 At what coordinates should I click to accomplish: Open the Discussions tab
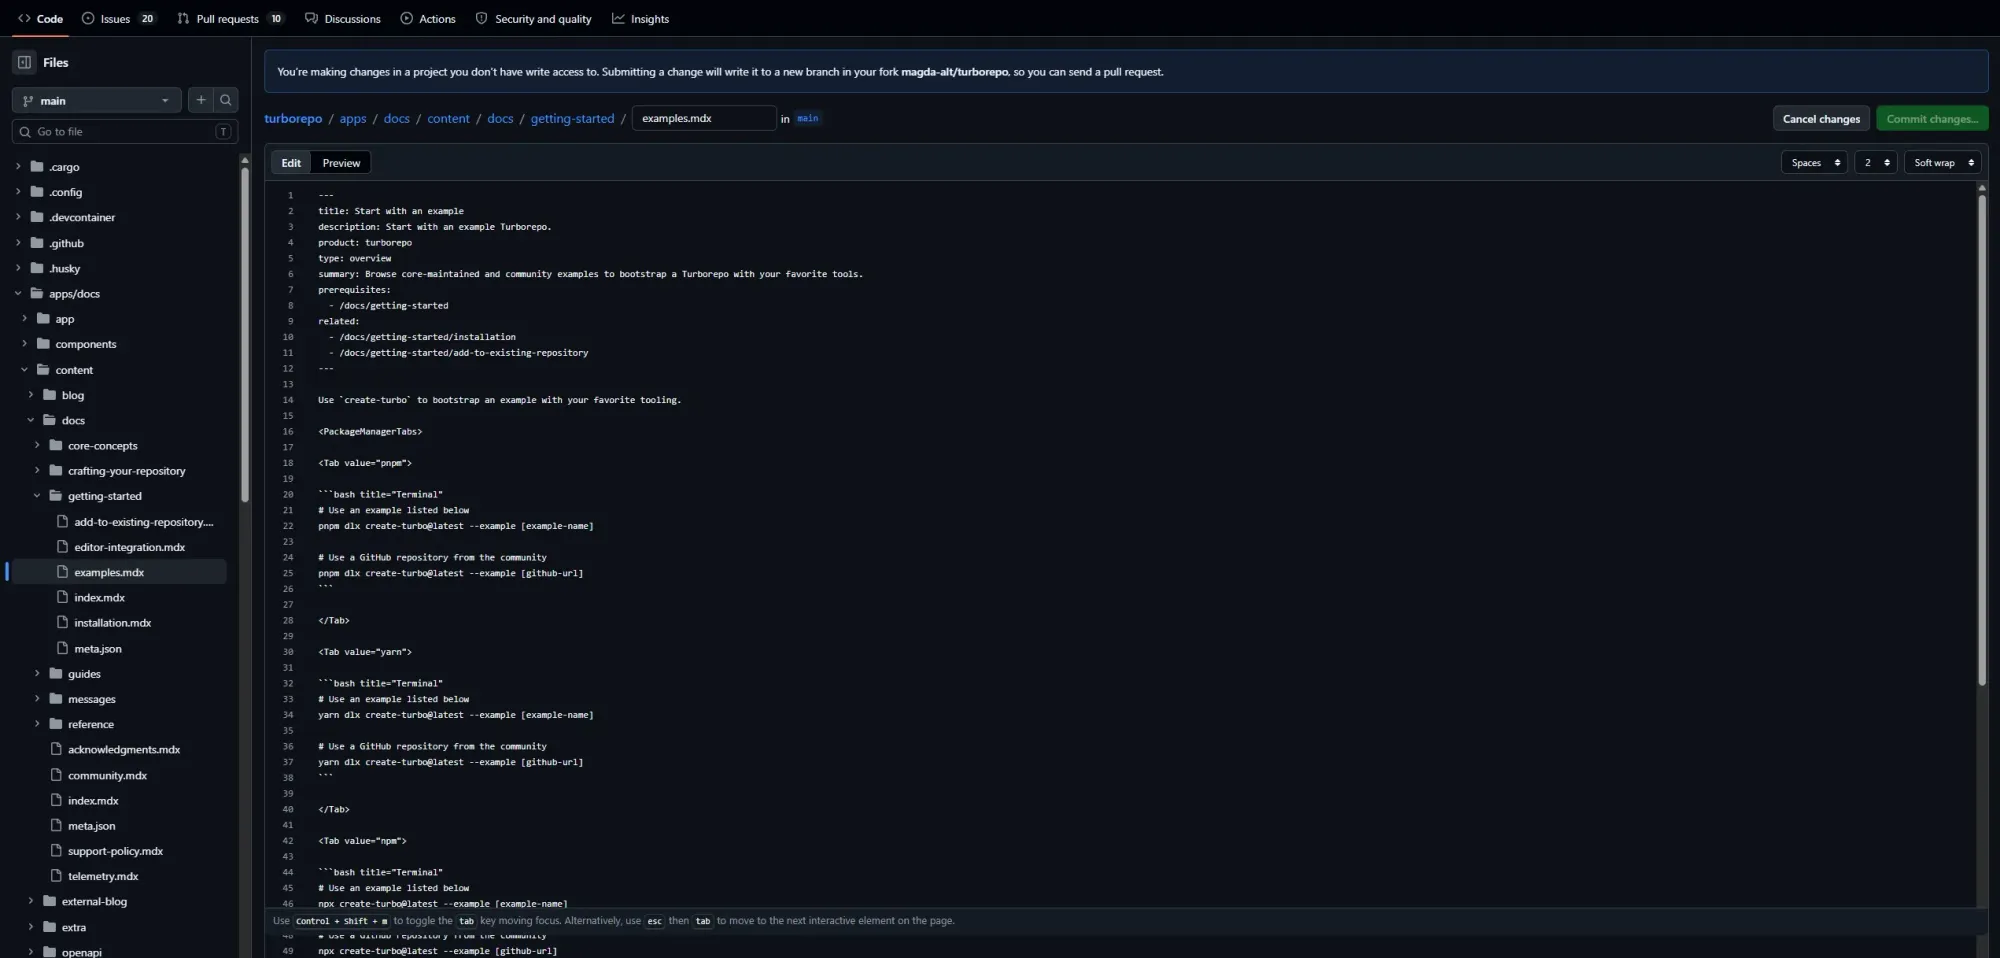tap(343, 19)
